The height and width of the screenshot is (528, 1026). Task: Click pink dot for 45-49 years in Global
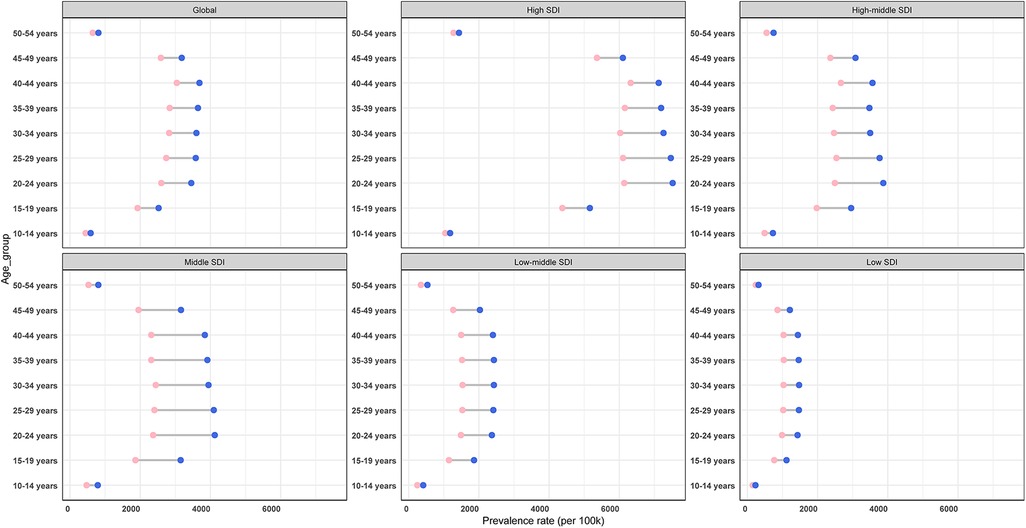(160, 58)
